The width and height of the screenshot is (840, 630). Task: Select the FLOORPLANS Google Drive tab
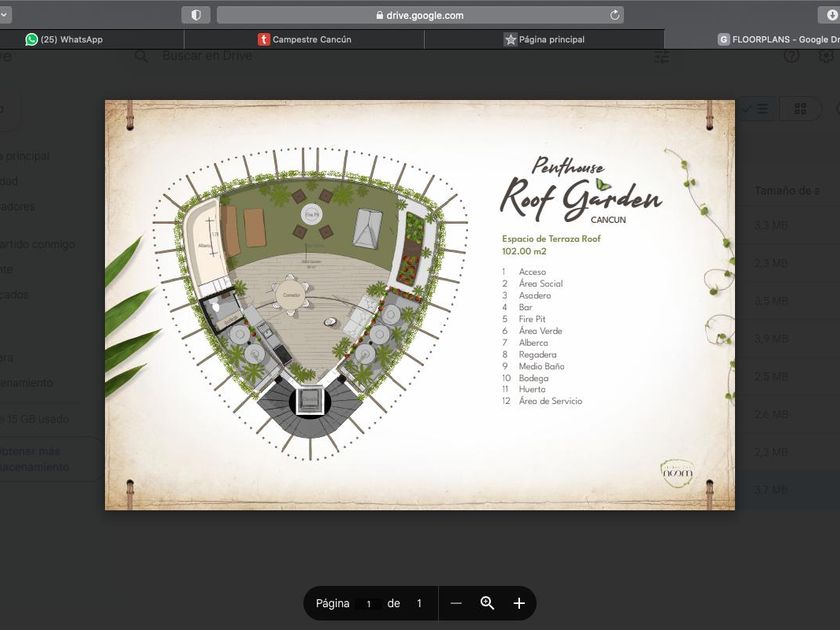(752, 39)
